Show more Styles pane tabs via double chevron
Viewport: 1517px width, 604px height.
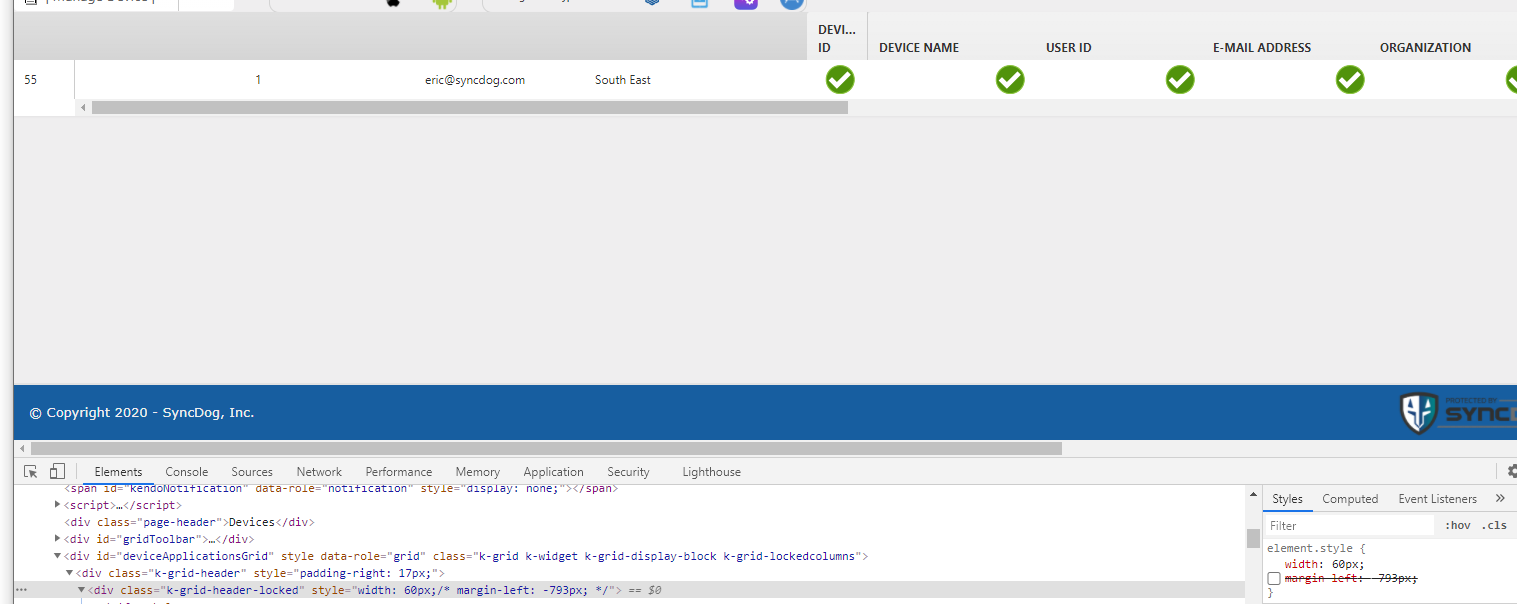(x=1500, y=499)
